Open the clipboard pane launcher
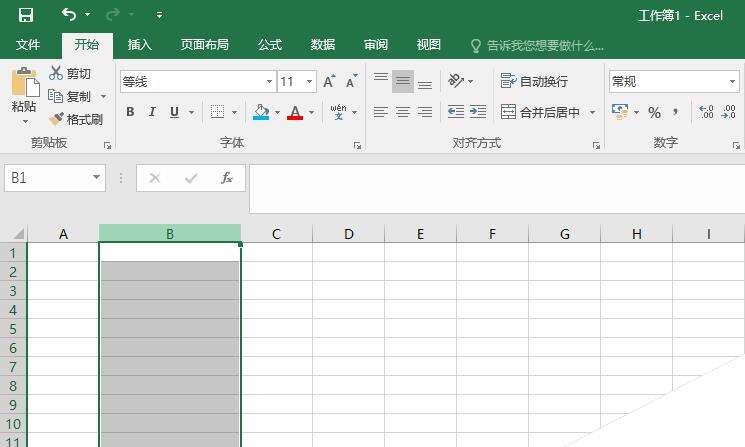This screenshot has height=447, width=745. pos(107,146)
